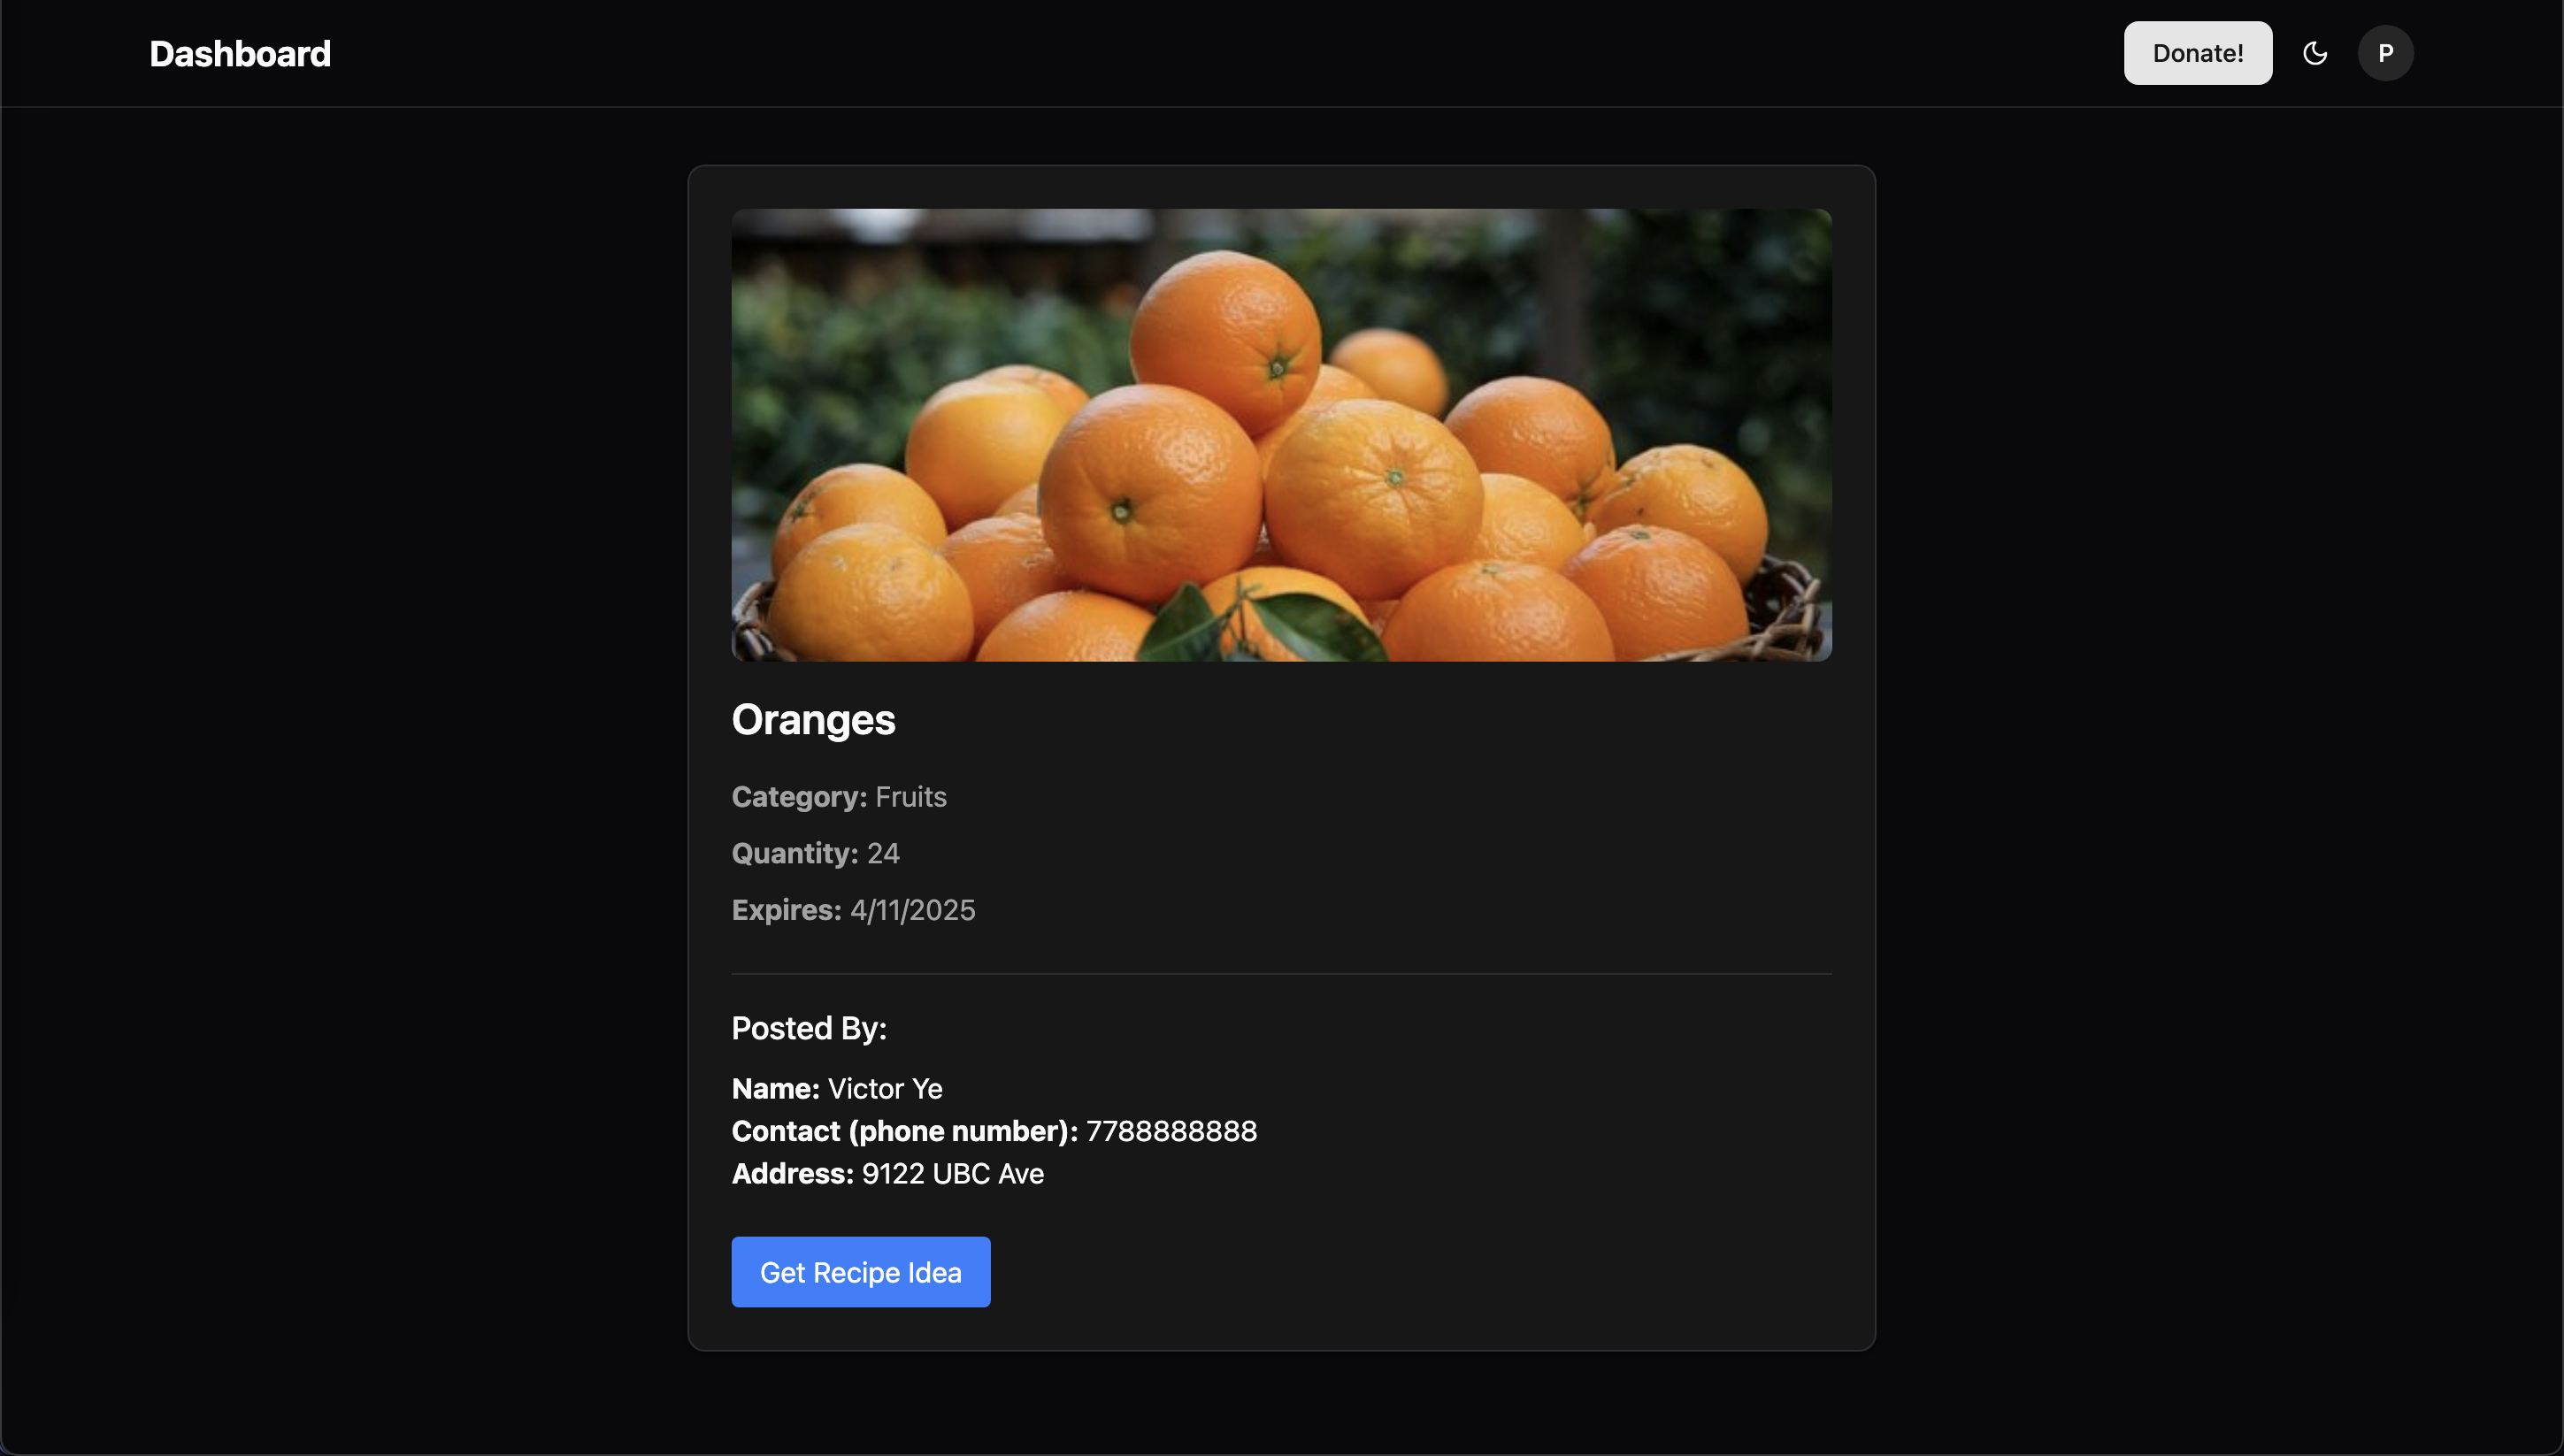The width and height of the screenshot is (2564, 1456).
Task: Click the Posted By: heading
Action: click(809, 1028)
